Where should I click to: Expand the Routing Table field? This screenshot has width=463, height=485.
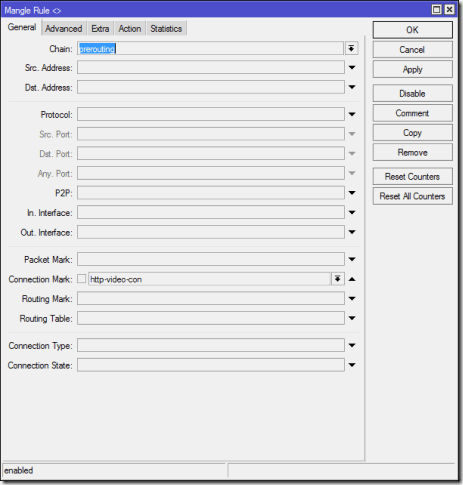pos(352,318)
